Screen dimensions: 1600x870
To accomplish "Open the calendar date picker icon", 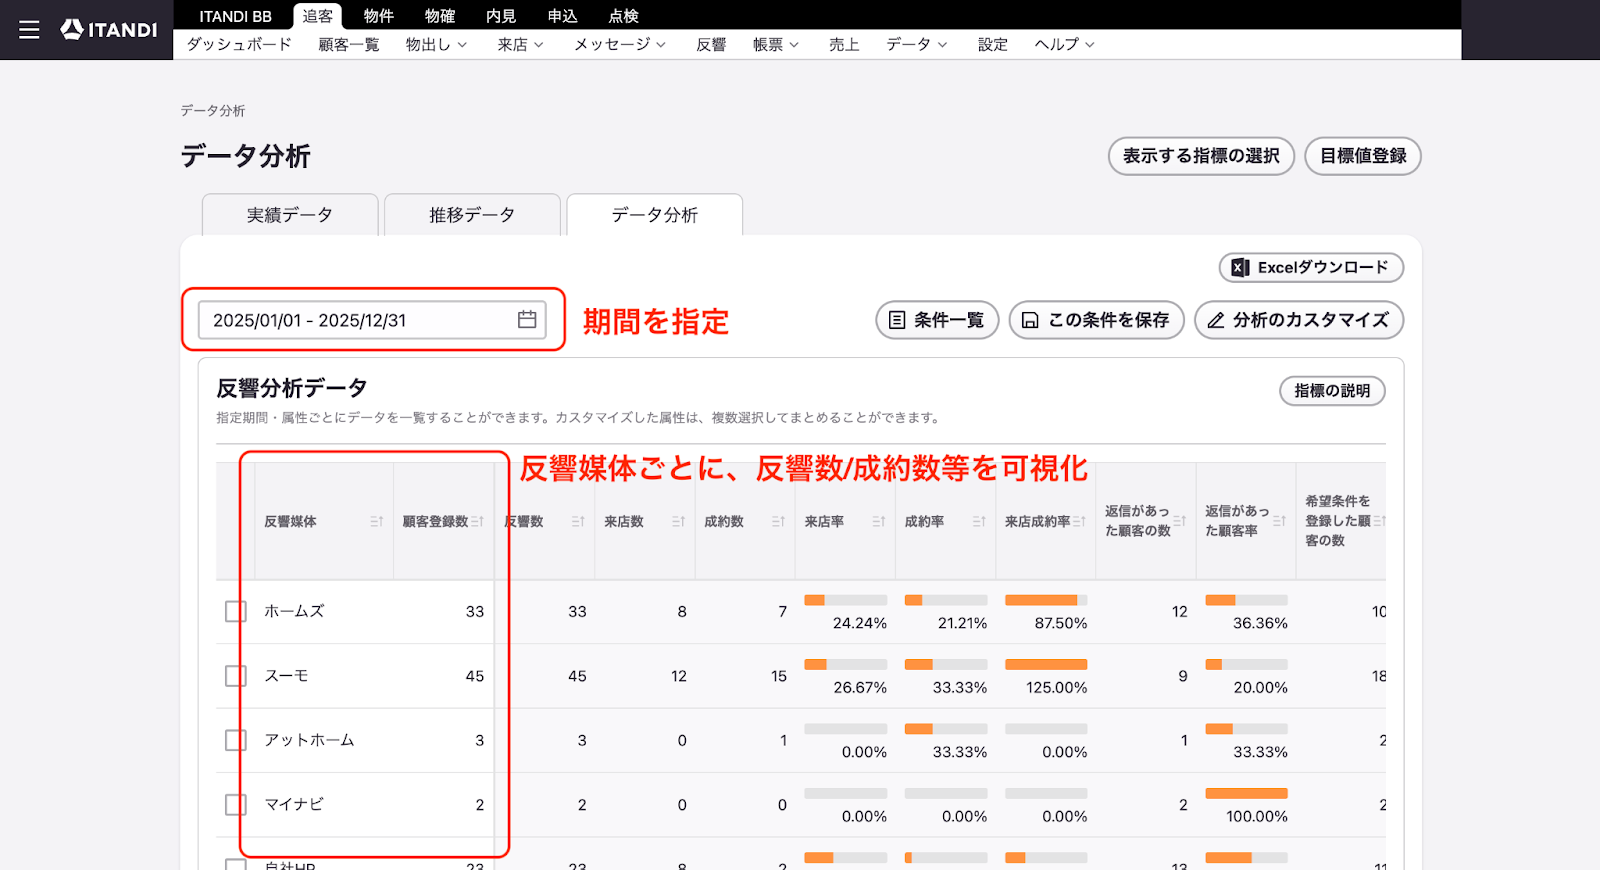I will point(527,320).
